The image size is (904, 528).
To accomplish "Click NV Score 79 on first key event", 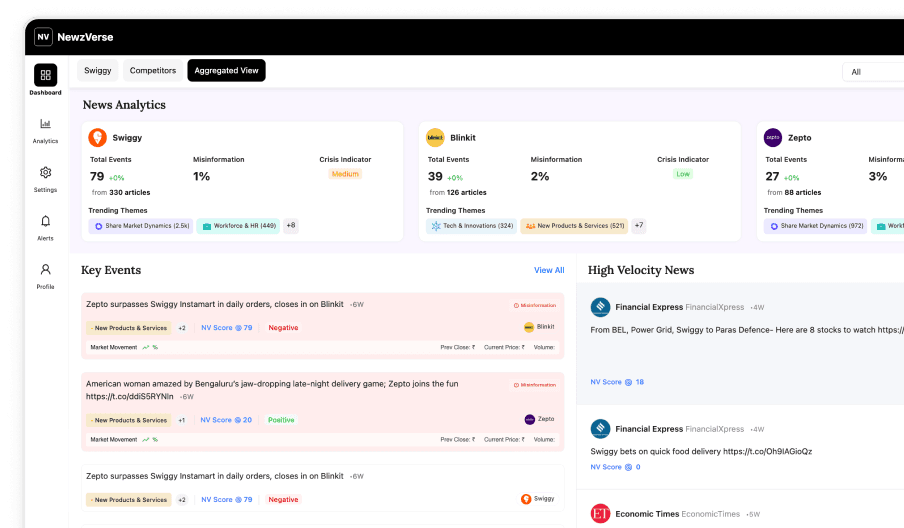I will (227, 328).
